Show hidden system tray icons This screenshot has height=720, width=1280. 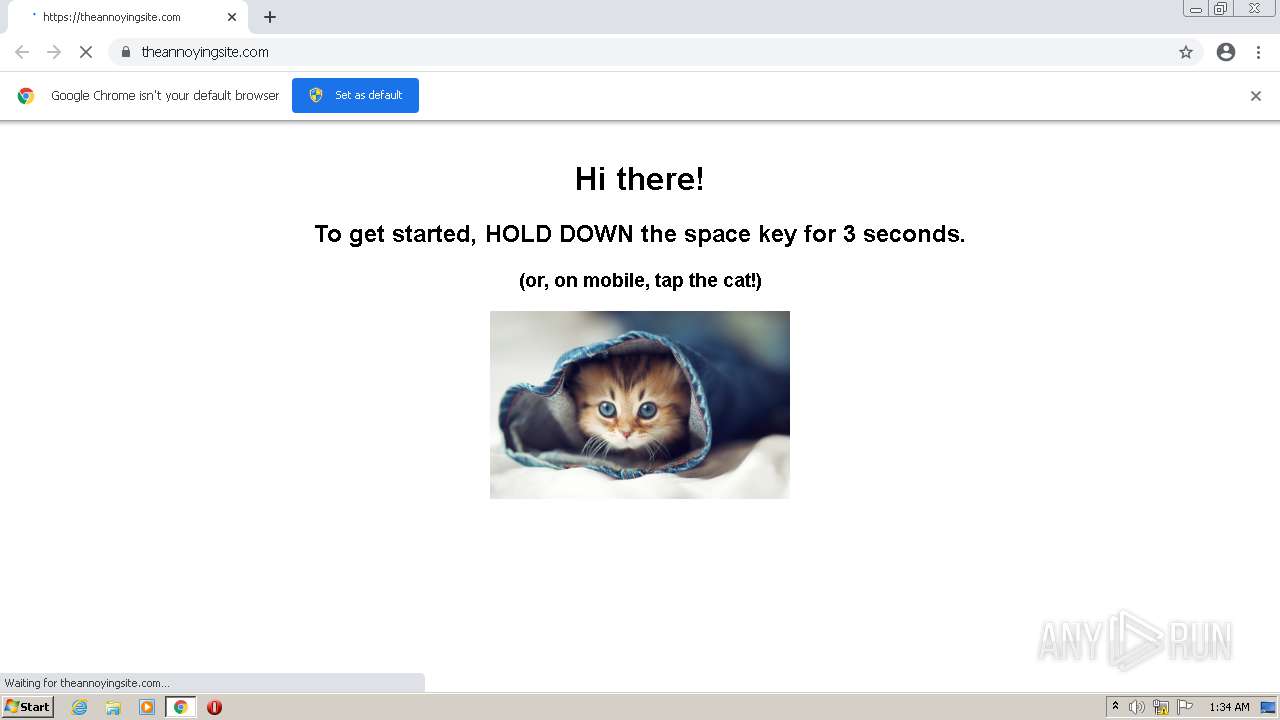(x=1115, y=707)
